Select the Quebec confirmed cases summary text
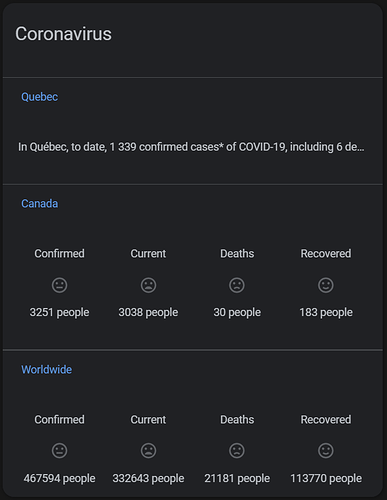The width and height of the screenshot is (387, 500). point(191,147)
